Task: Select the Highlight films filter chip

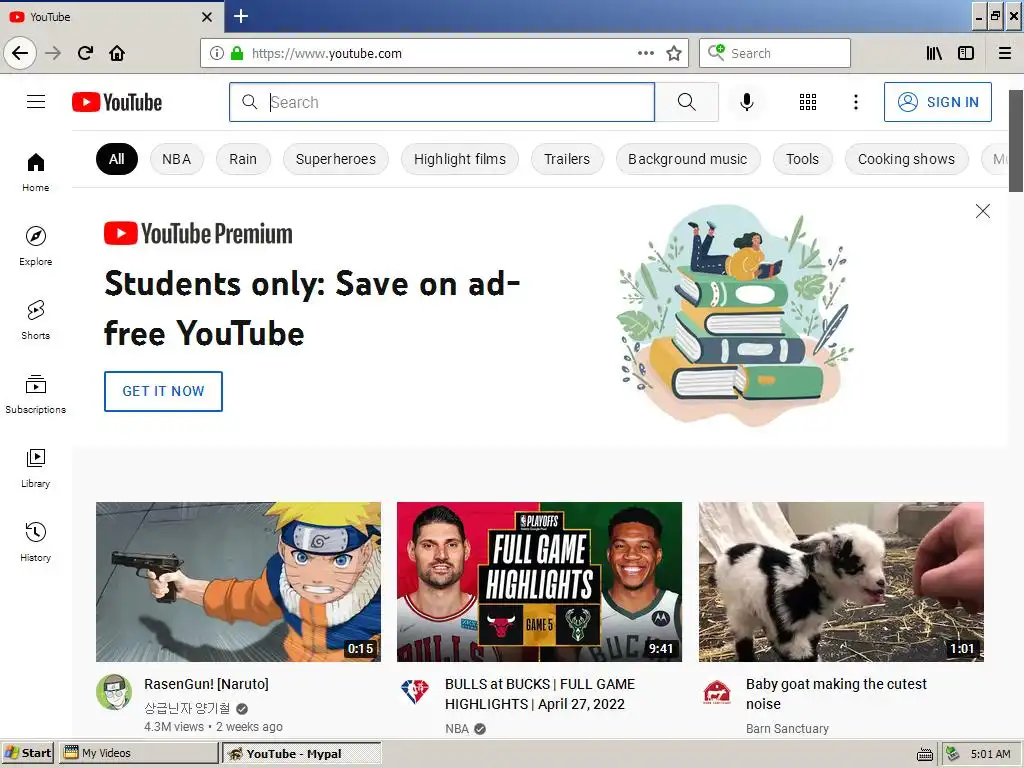Action: pos(460,159)
